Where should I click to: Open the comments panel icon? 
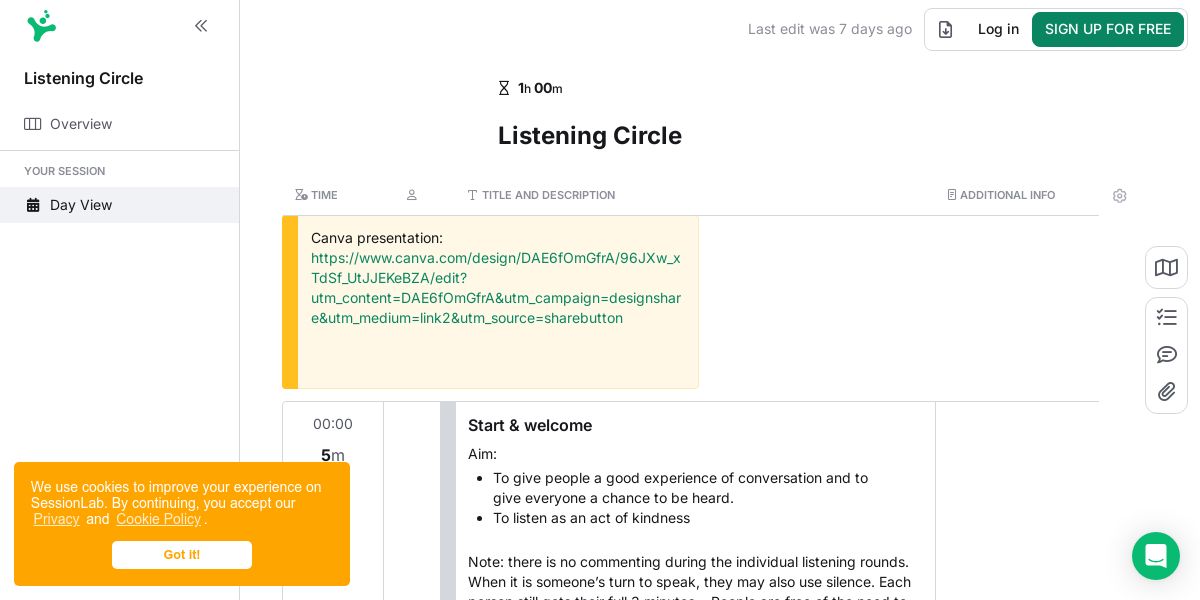coord(1166,354)
